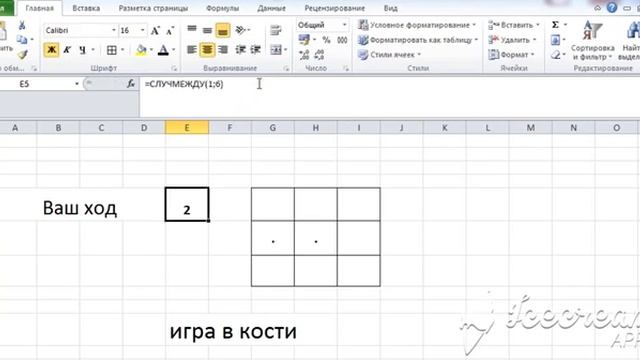The height and width of the screenshot is (360, 640).
Task: Increase font size with large A icon
Action: click(x=155, y=31)
